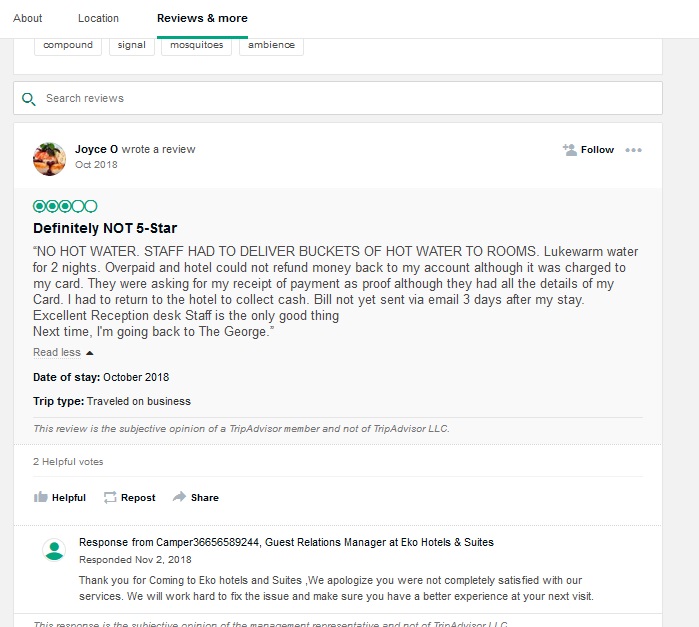
Task: Switch to the About tab
Action: coord(28,18)
